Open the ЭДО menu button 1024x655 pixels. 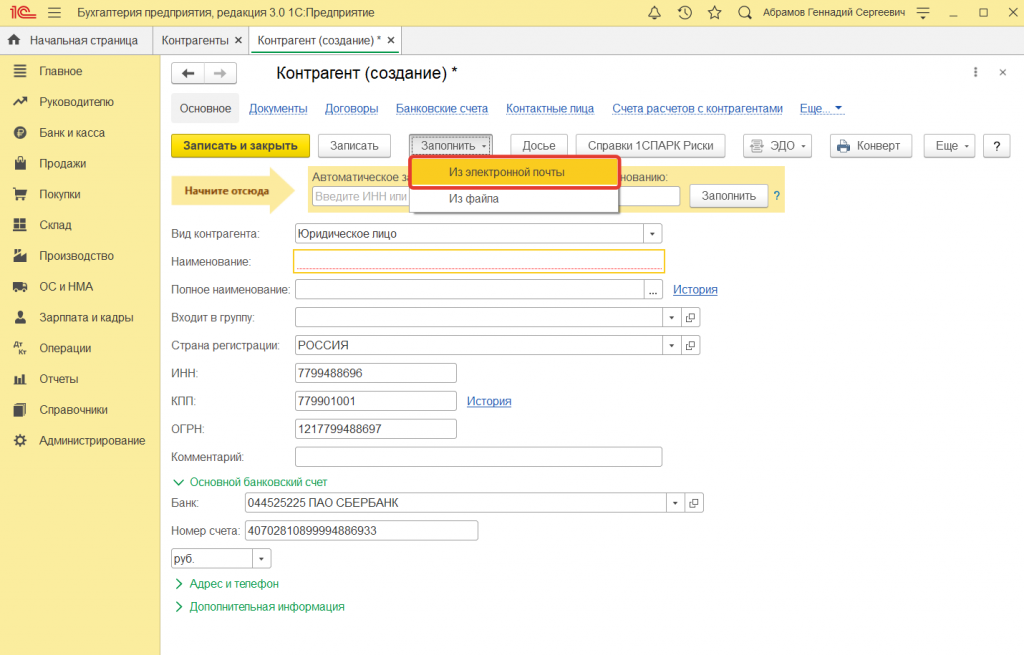pos(777,145)
